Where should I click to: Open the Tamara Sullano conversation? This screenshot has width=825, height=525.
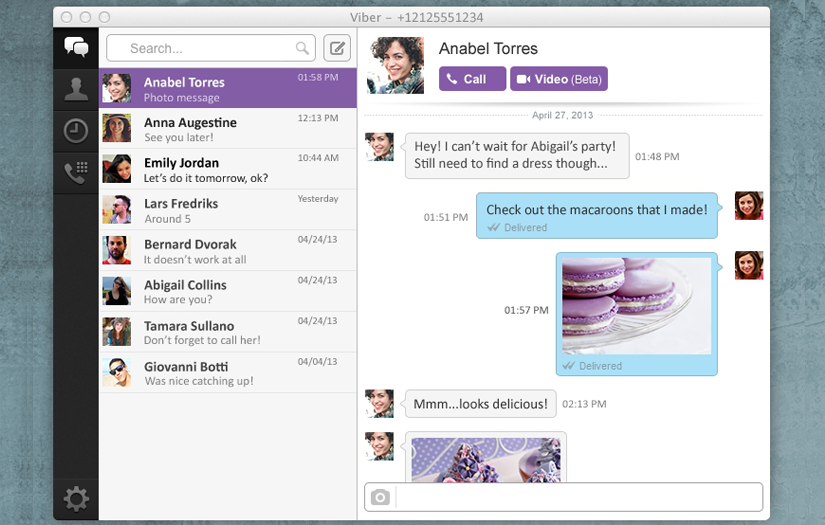(228, 332)
